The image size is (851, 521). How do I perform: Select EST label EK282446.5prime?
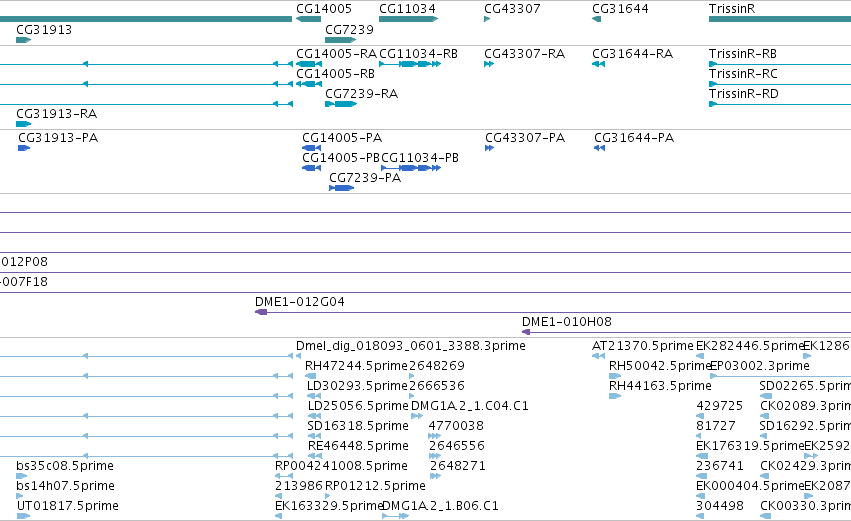coord(749,346)
